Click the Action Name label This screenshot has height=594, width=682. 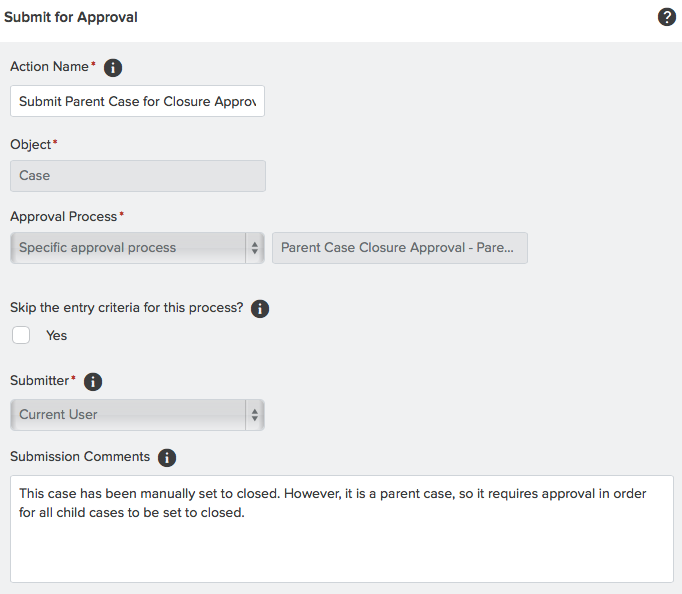[x=49, y=67]
